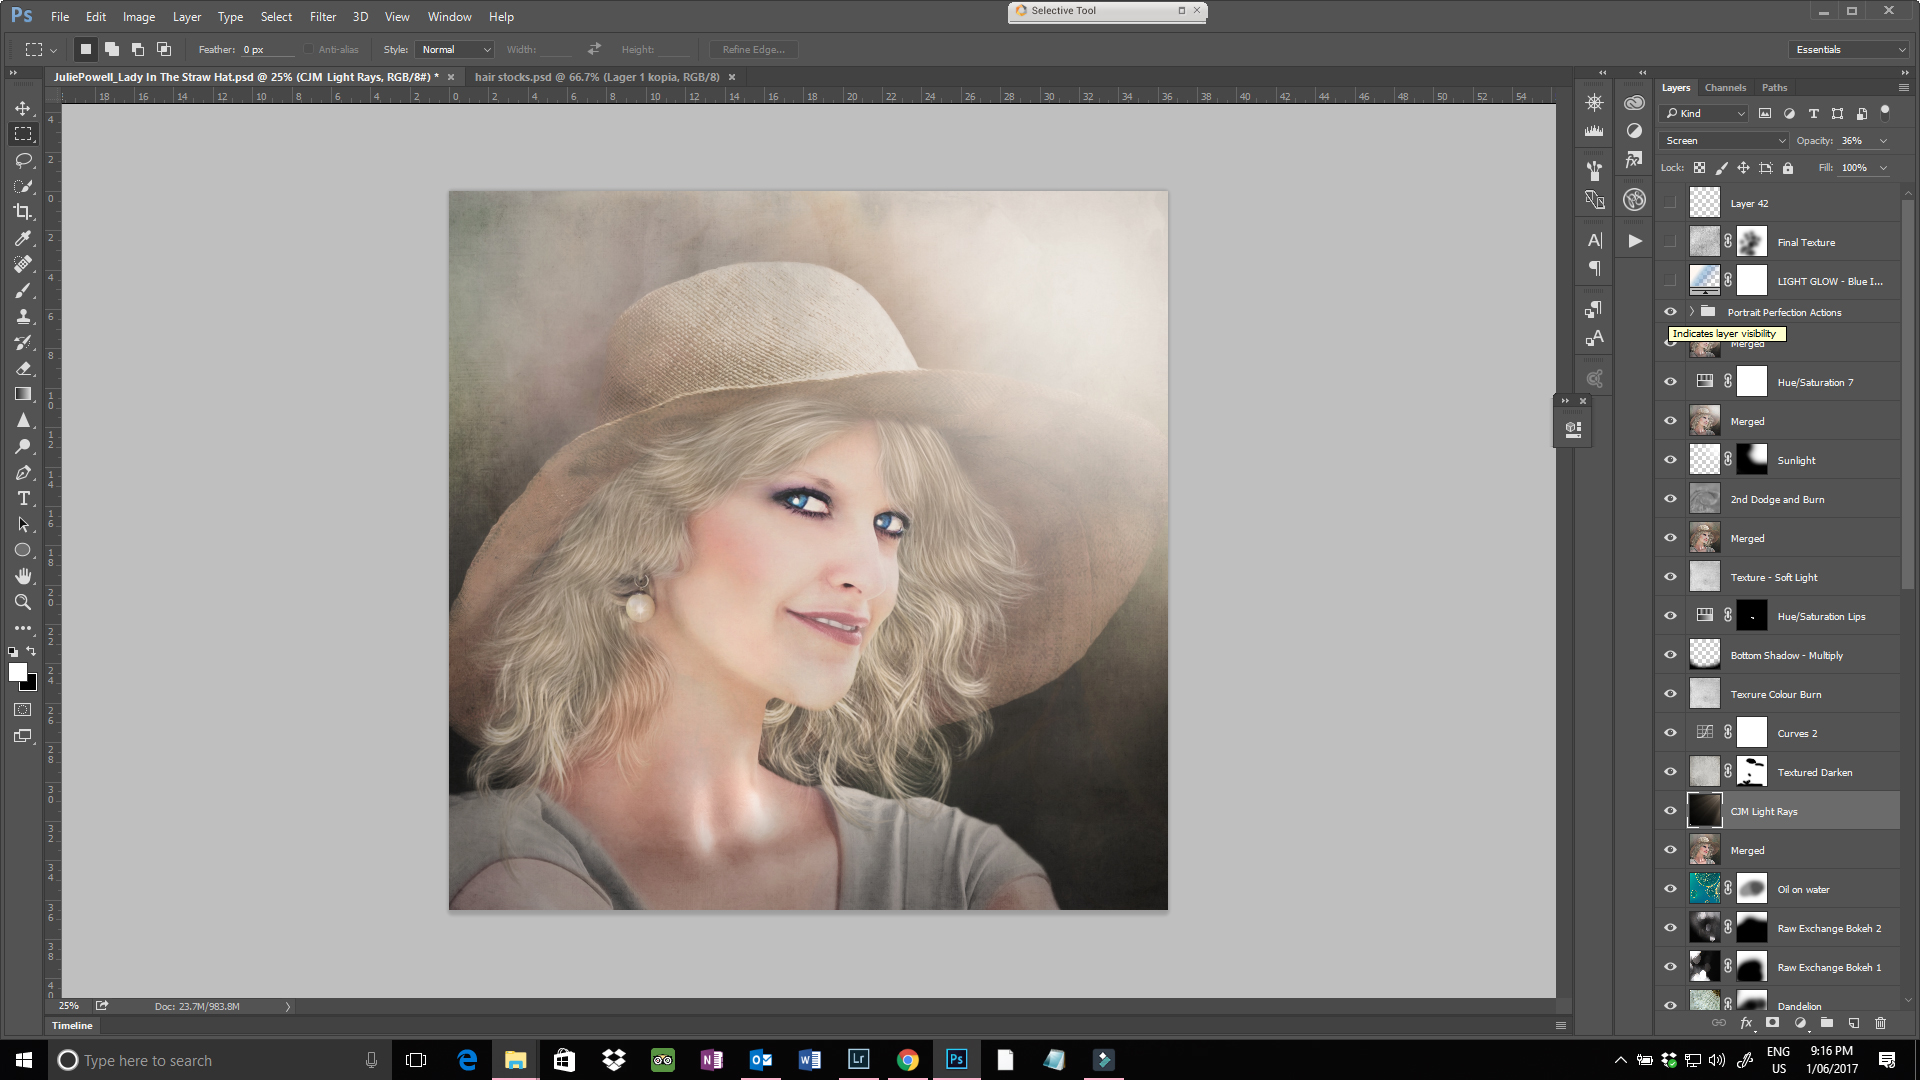Hide the Oil on water layer
The width and height of the screenshot is (1920, 1080).
(x=1670, y=889)
